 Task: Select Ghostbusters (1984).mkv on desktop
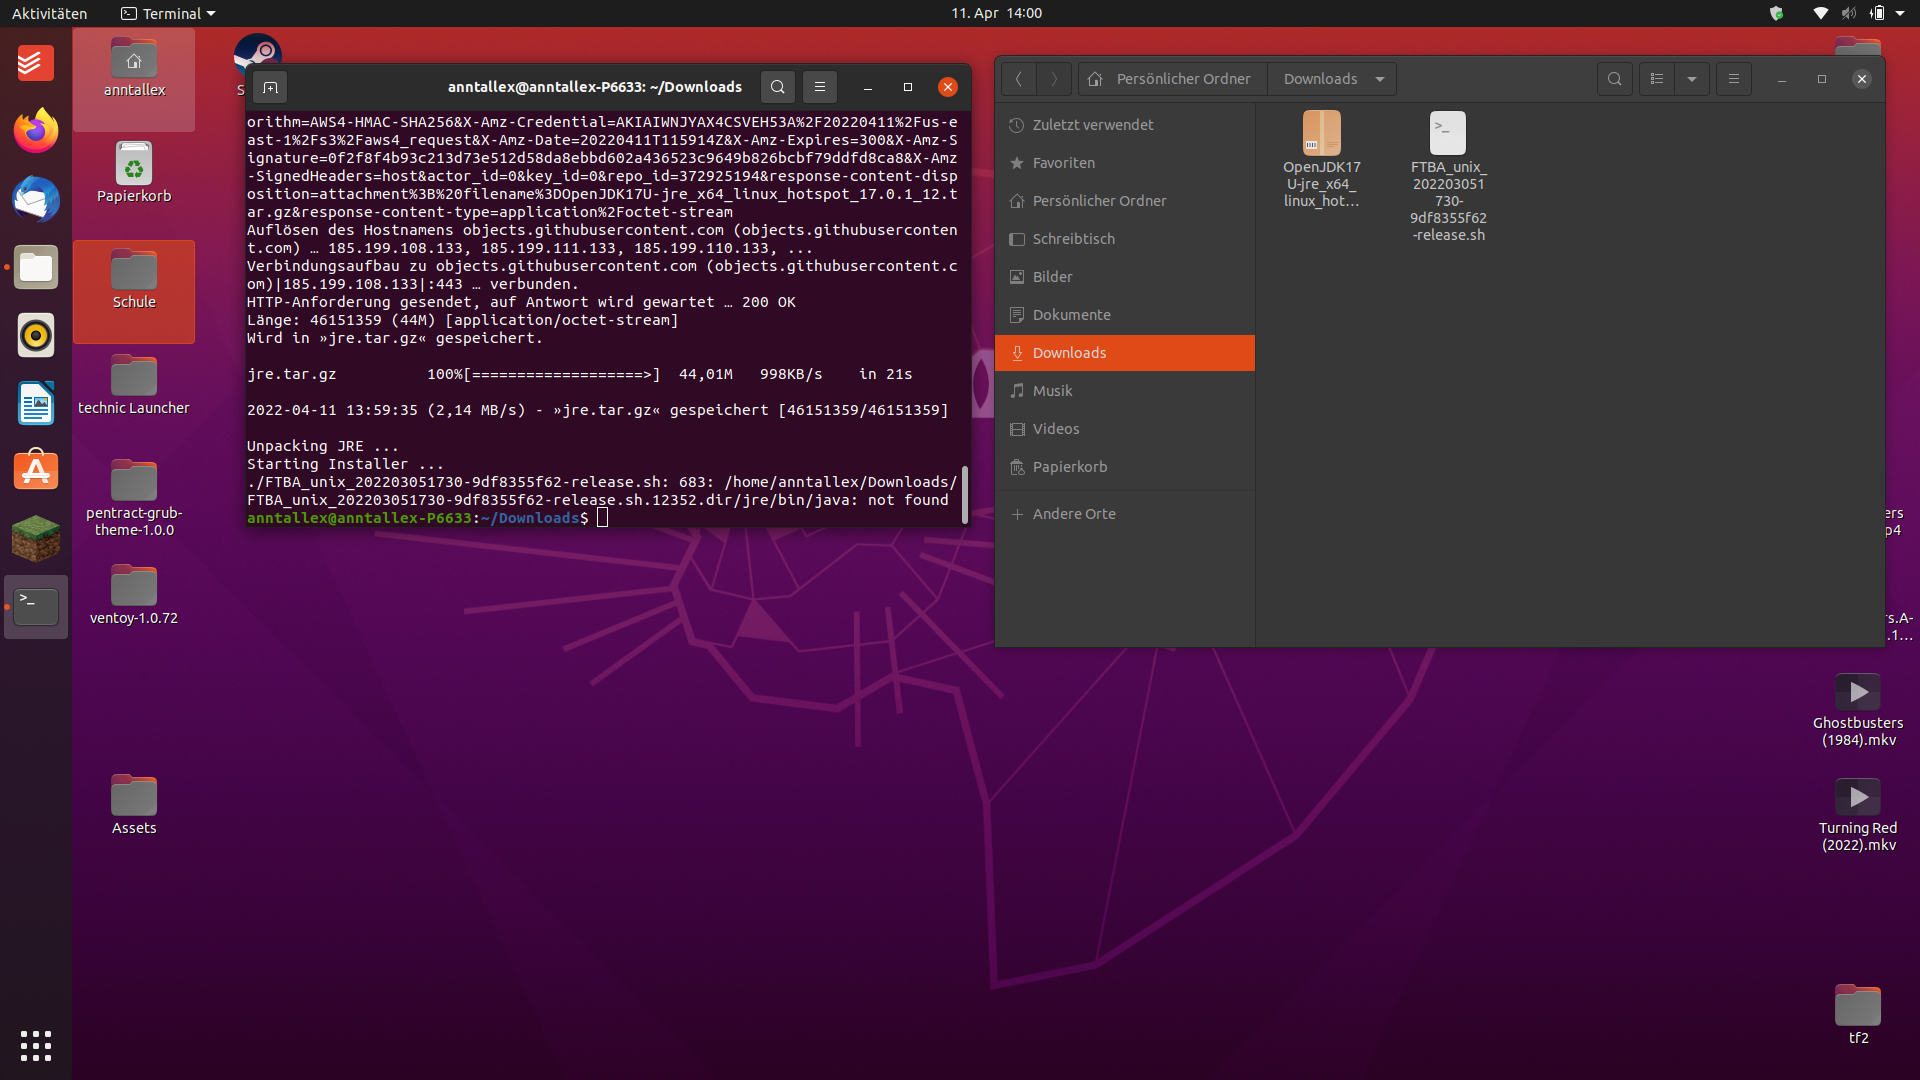1858,711
